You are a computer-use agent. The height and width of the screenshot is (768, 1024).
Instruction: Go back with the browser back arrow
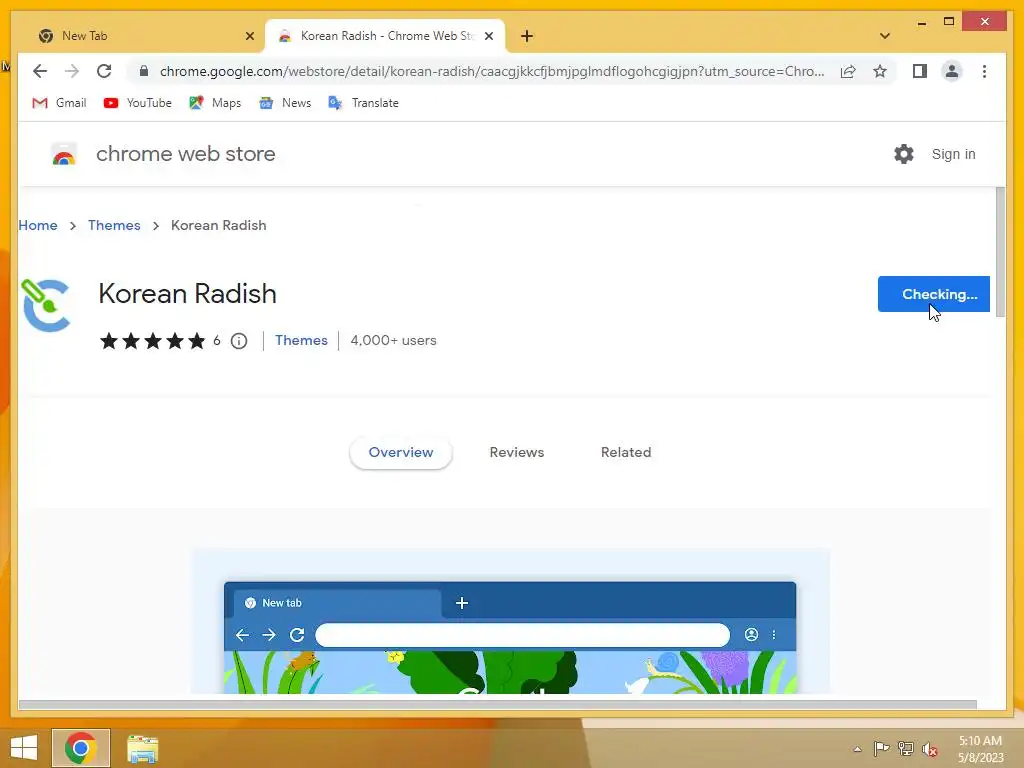[x=40, y=71]
